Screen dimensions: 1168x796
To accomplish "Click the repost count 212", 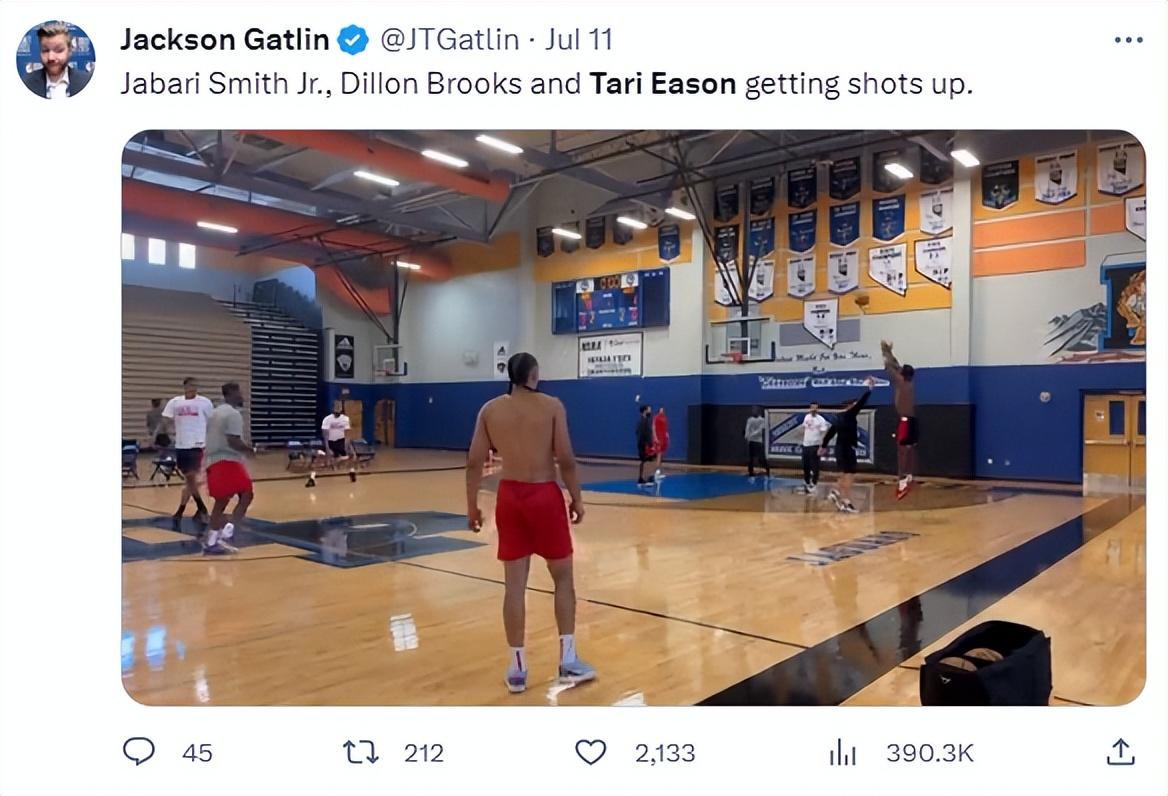I will tap(423, 753).
